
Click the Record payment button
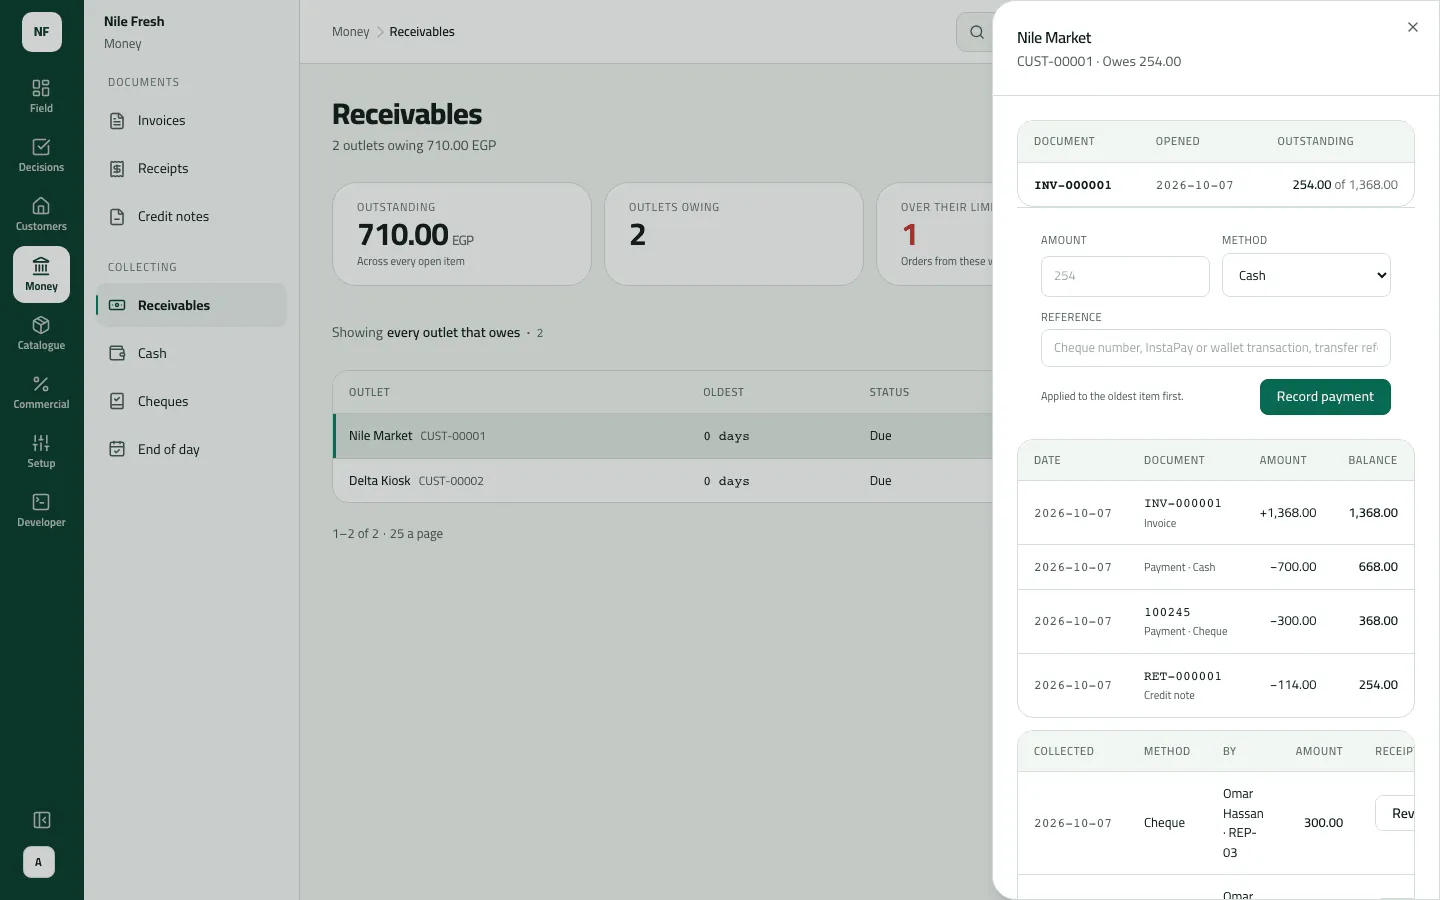click(x=1325, y=397)
